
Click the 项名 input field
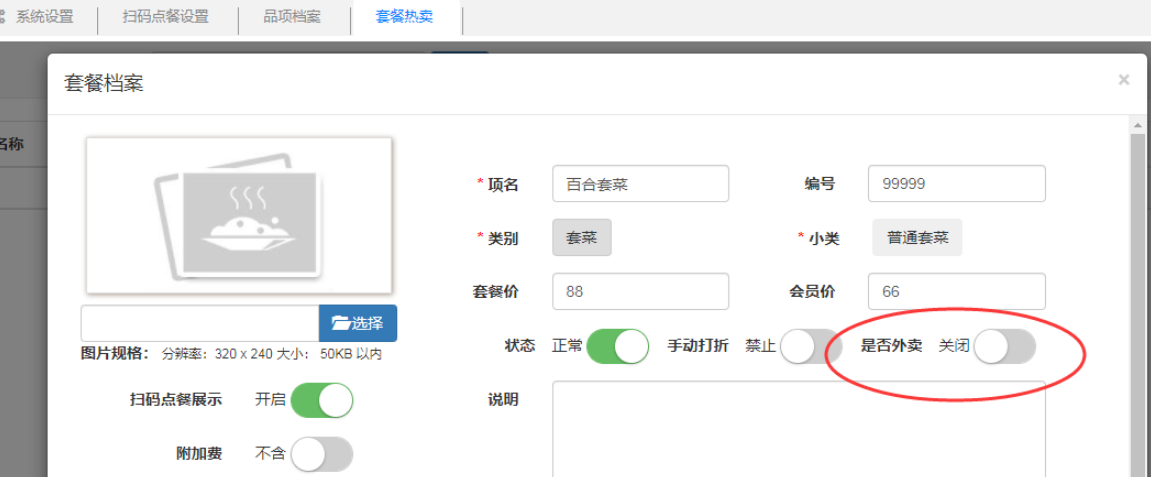(x=640, y=184)
